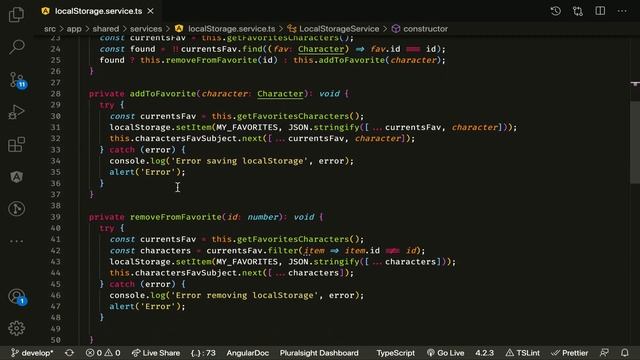Click the app breadcrumb

74,29
